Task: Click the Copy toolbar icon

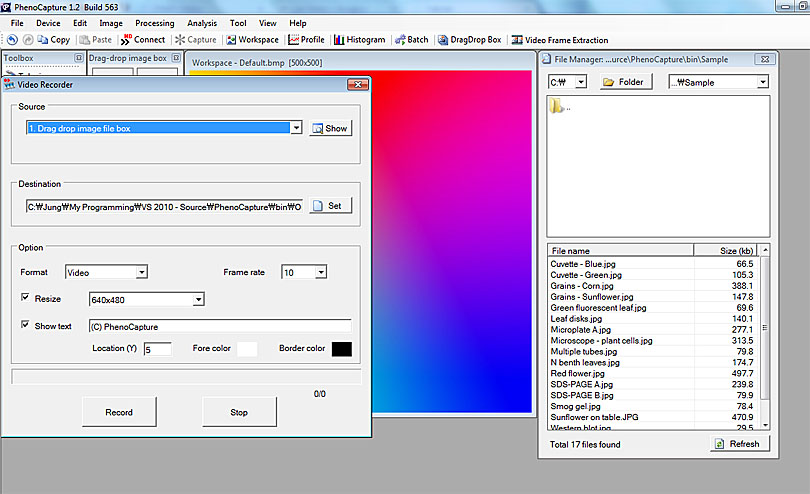Action: point(53,40)
